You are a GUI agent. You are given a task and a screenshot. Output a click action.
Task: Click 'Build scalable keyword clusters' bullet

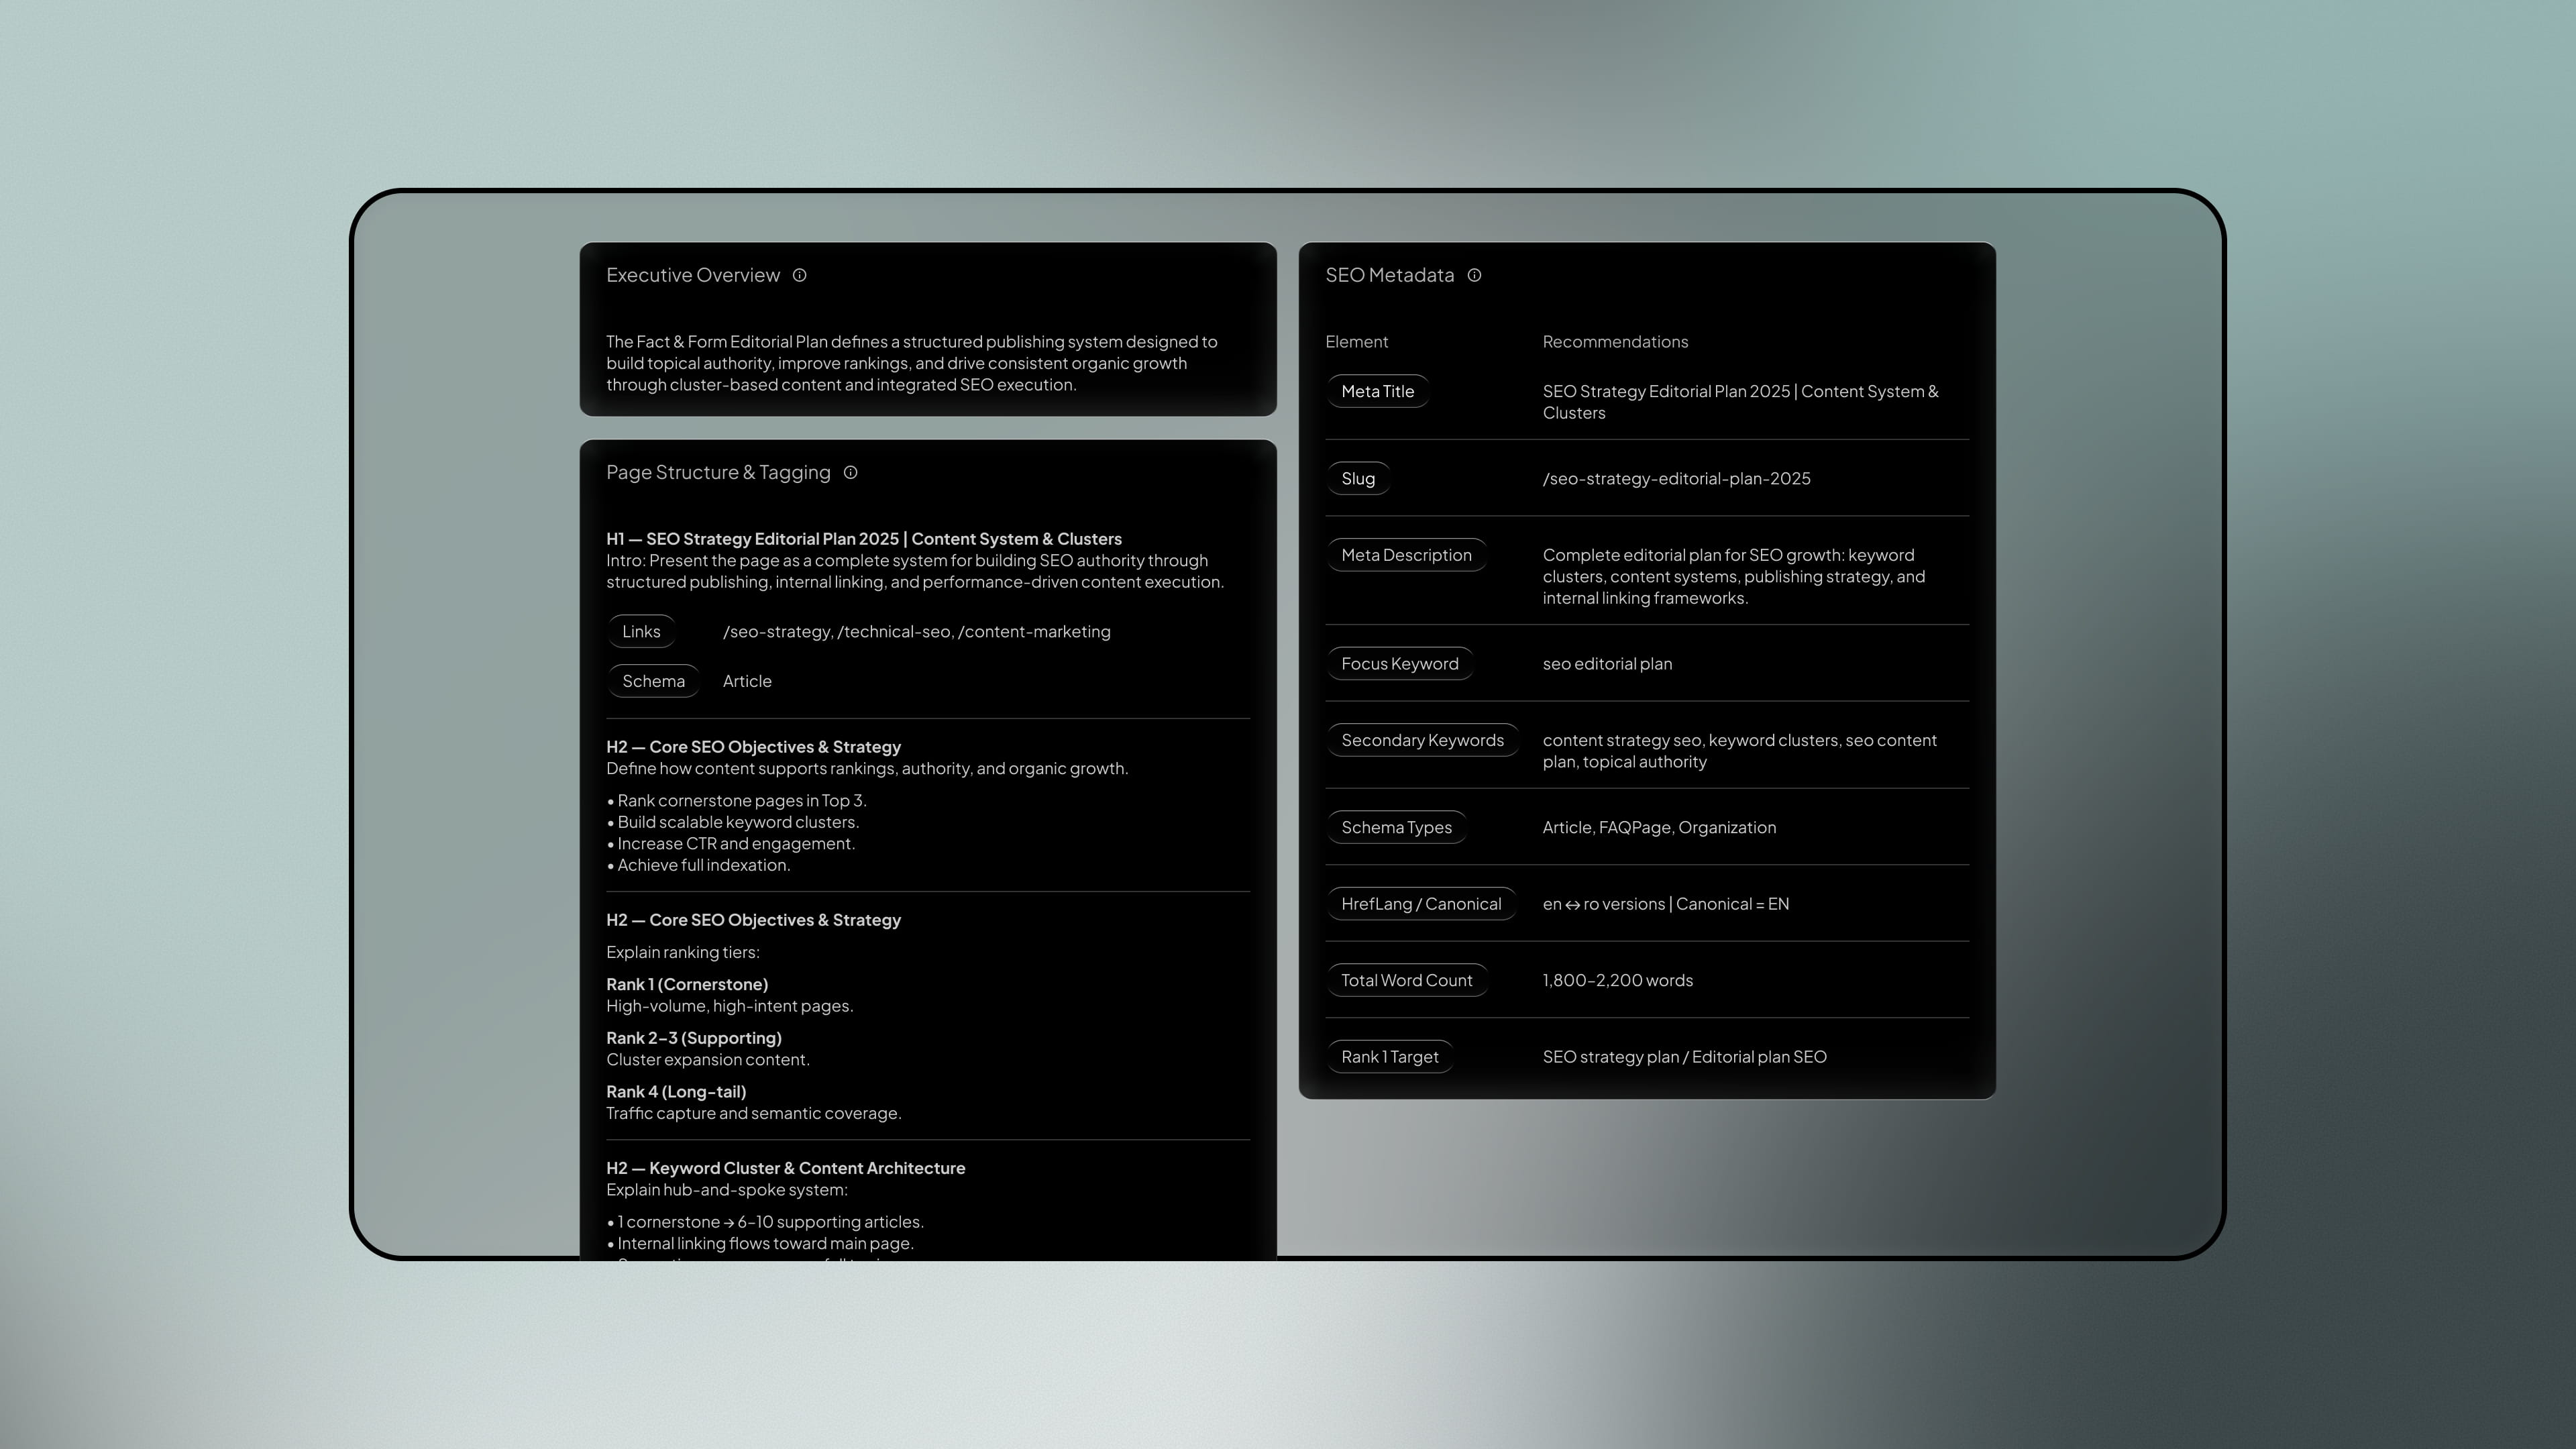(x=733, y=822)
